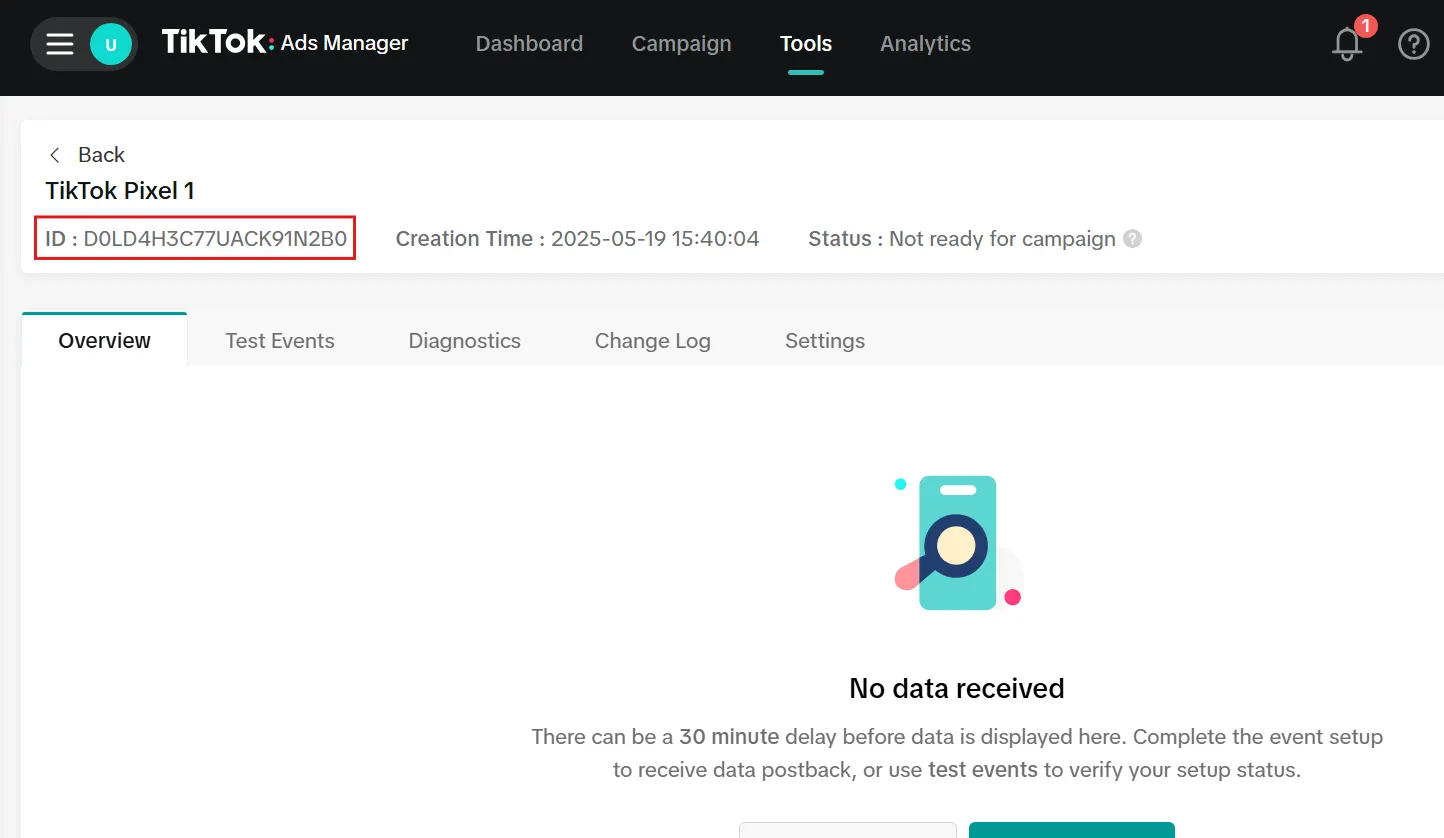Select the Tools menu
1444x838 pixels.
(806, 44)
